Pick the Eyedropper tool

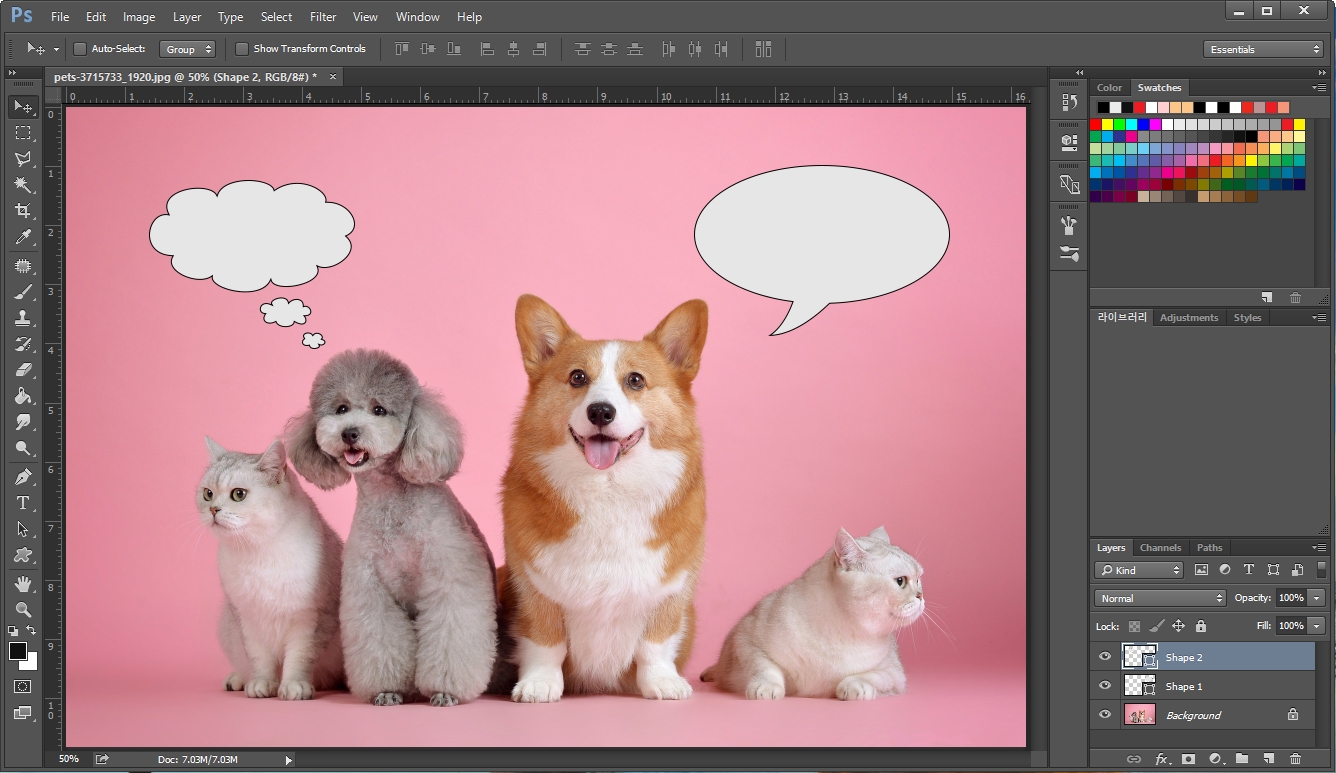23,237
